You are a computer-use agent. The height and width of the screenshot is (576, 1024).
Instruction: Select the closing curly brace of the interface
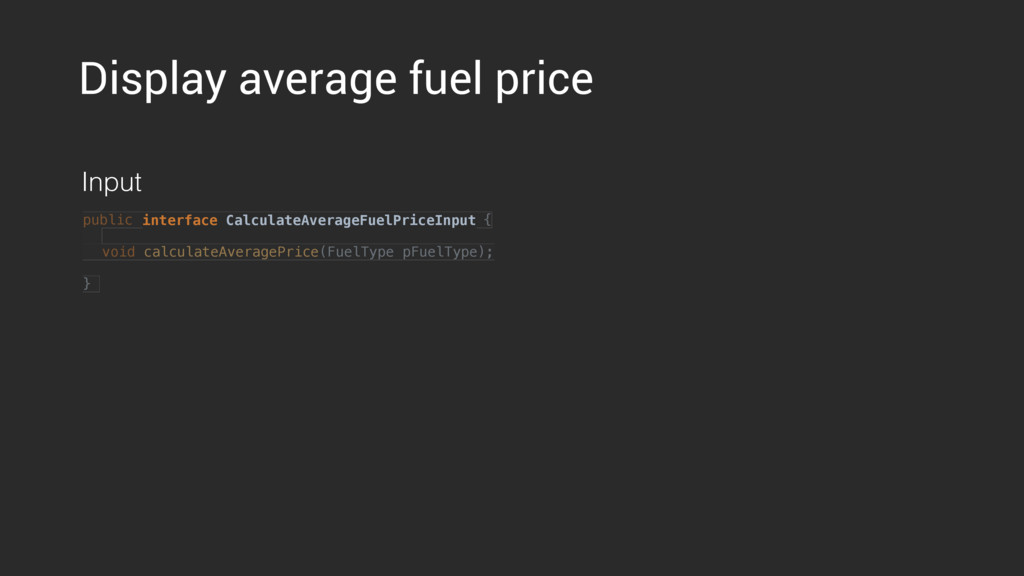click(87, 283)
